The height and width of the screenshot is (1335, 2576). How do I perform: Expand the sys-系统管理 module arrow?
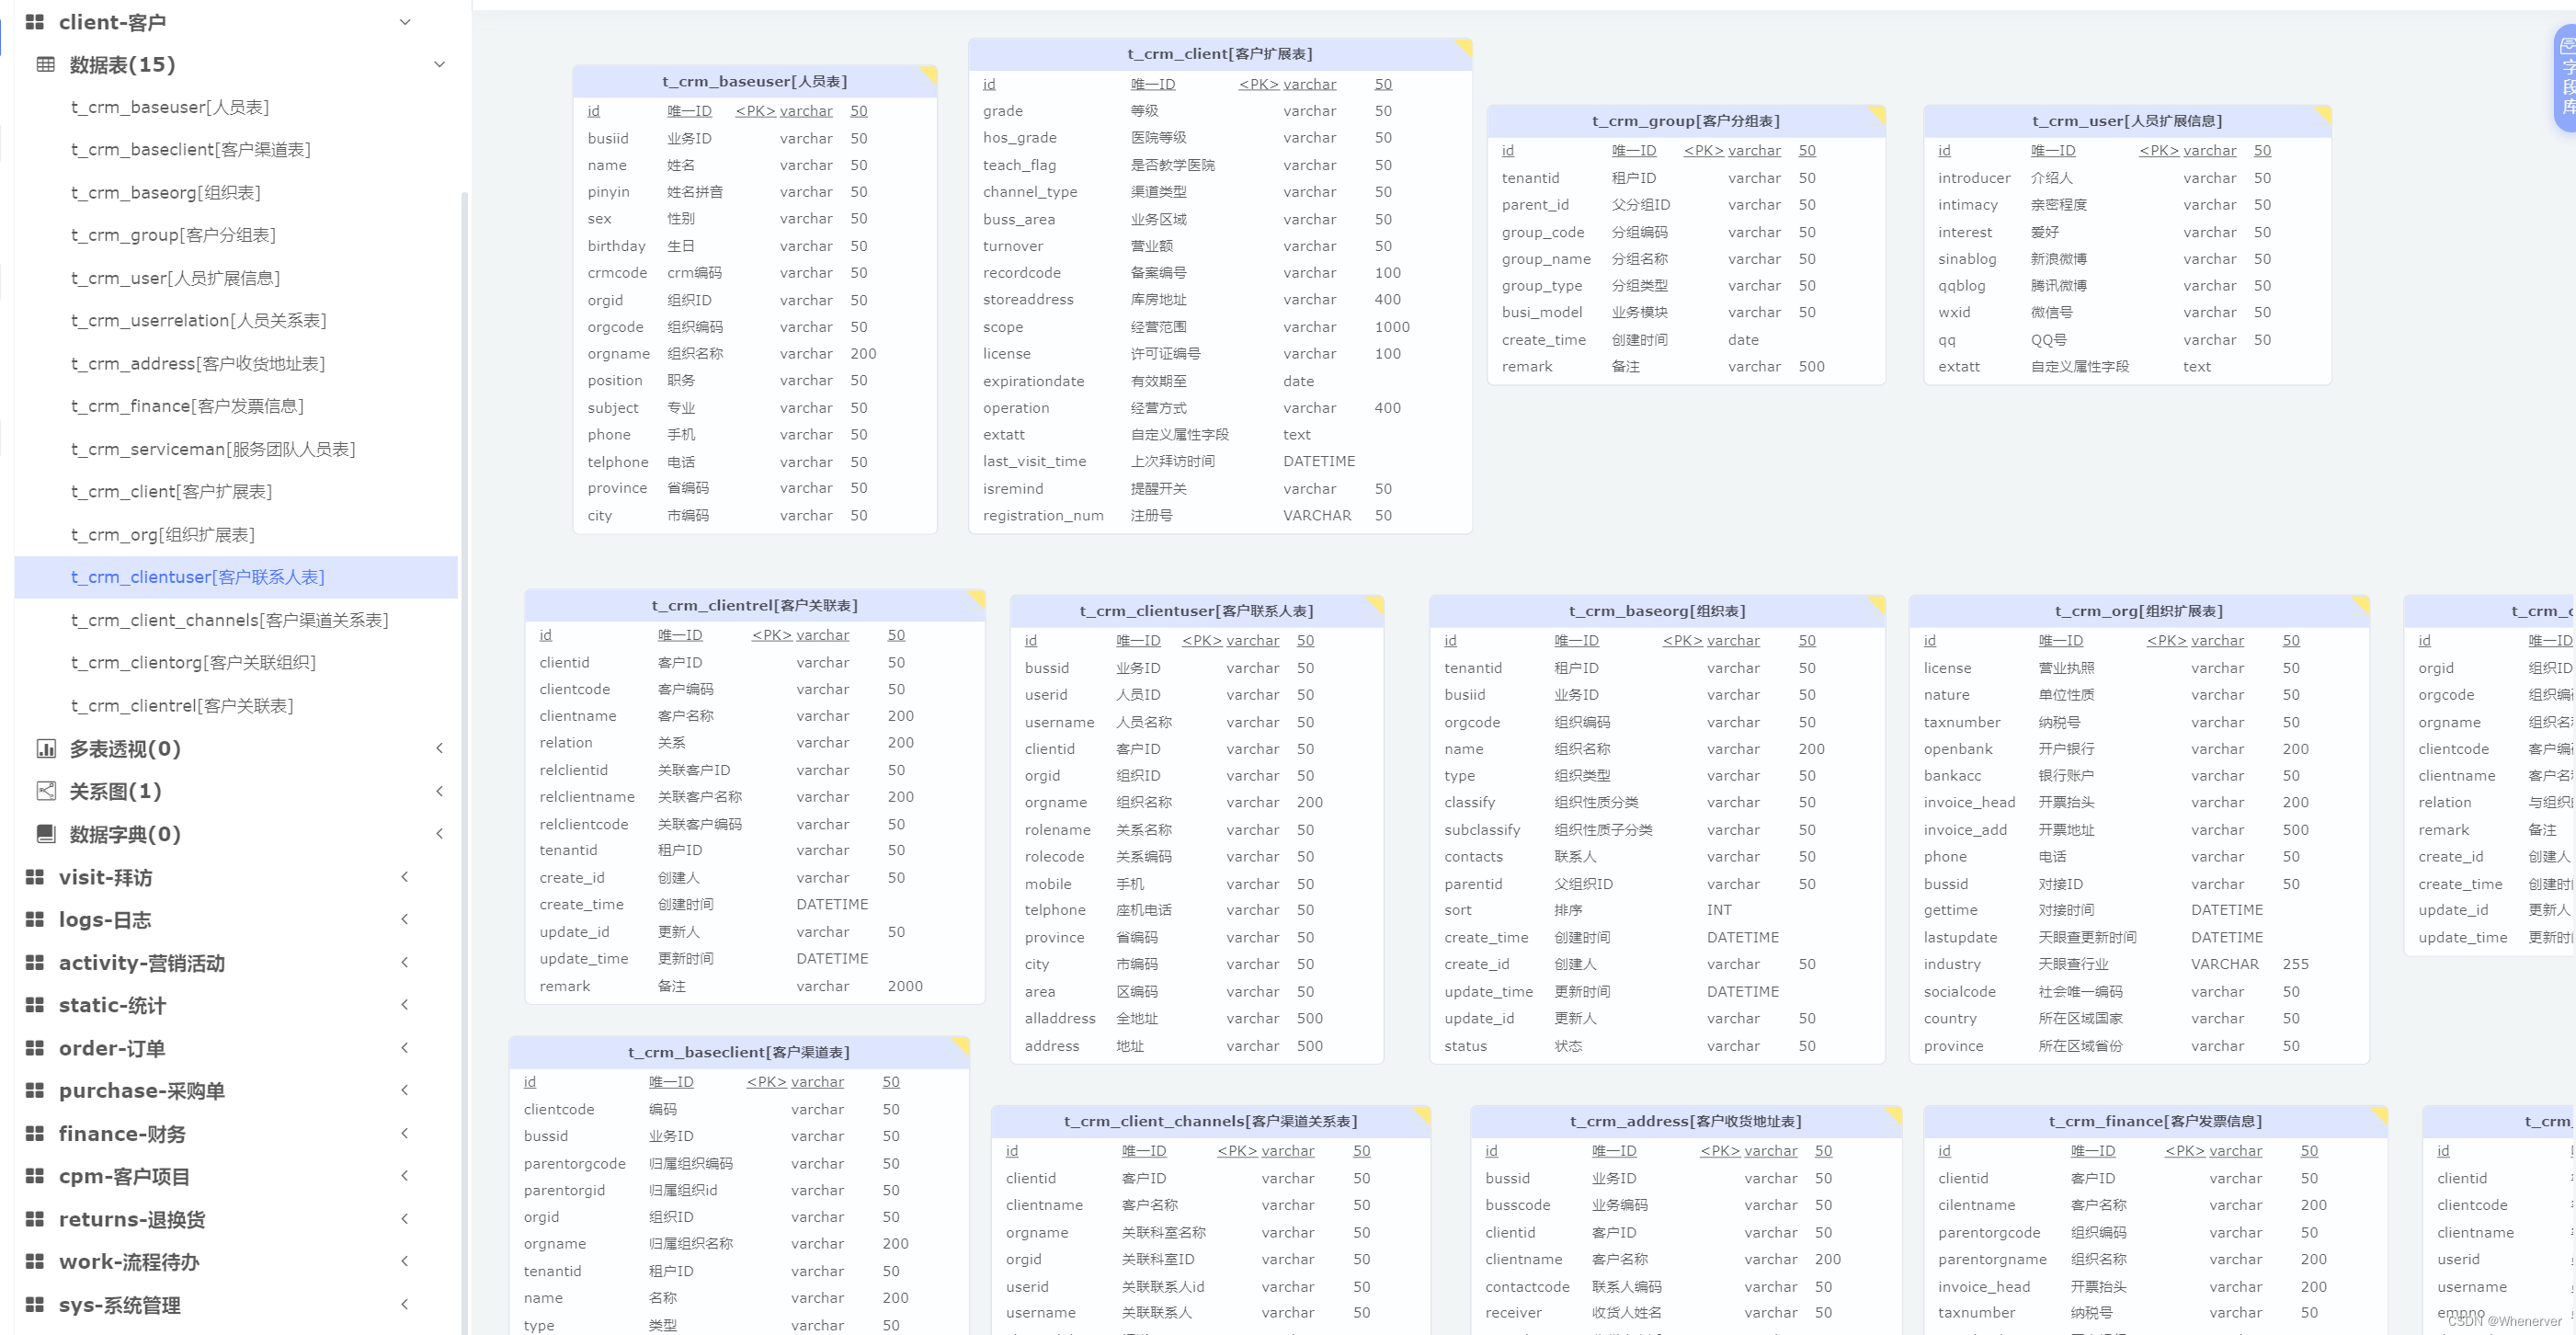click(x=405, y=1304)
